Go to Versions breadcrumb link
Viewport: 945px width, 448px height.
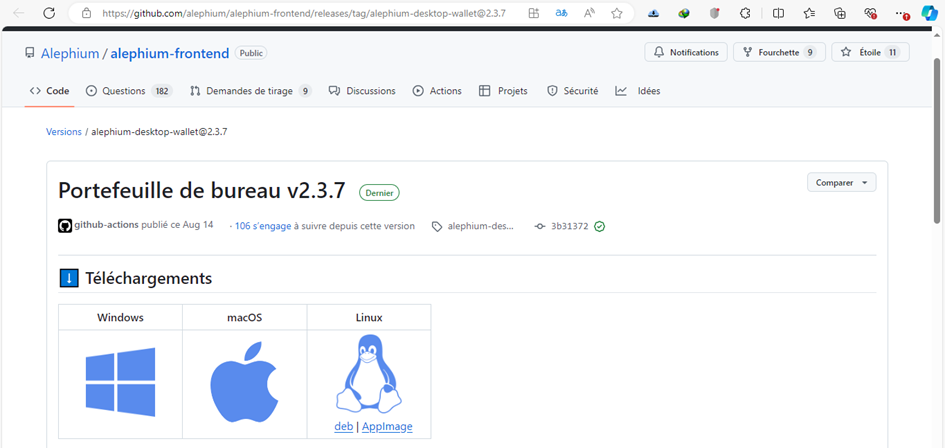click(64, 131)
